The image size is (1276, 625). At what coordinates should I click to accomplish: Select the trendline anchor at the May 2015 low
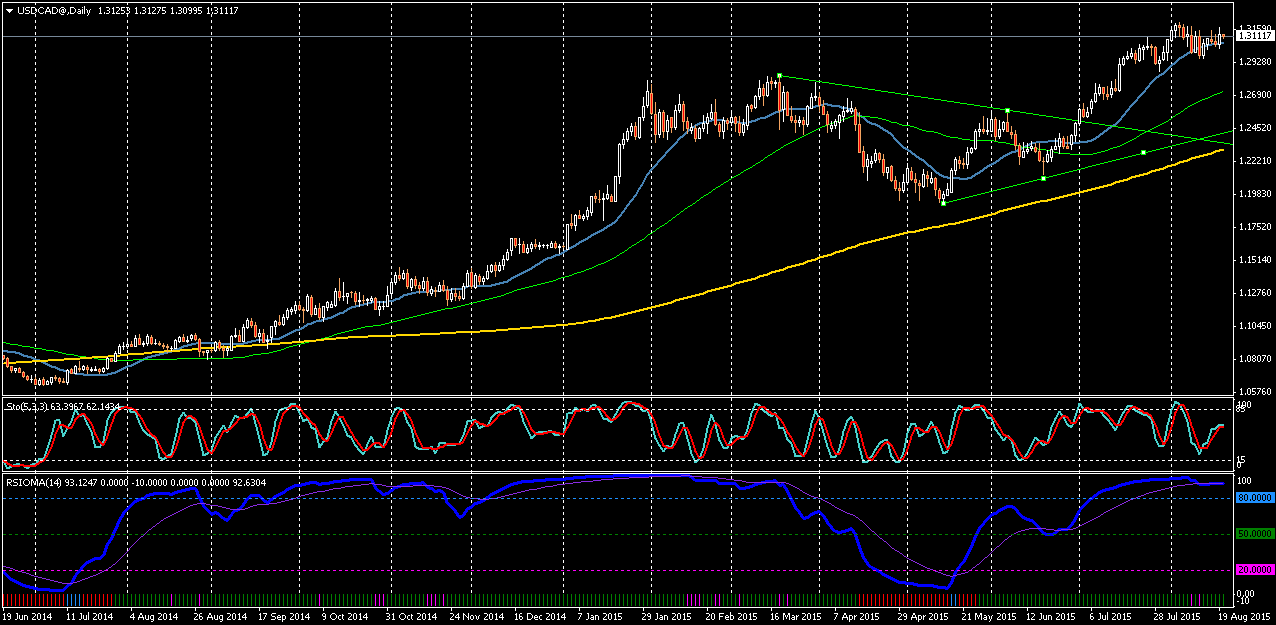(943, 203)
